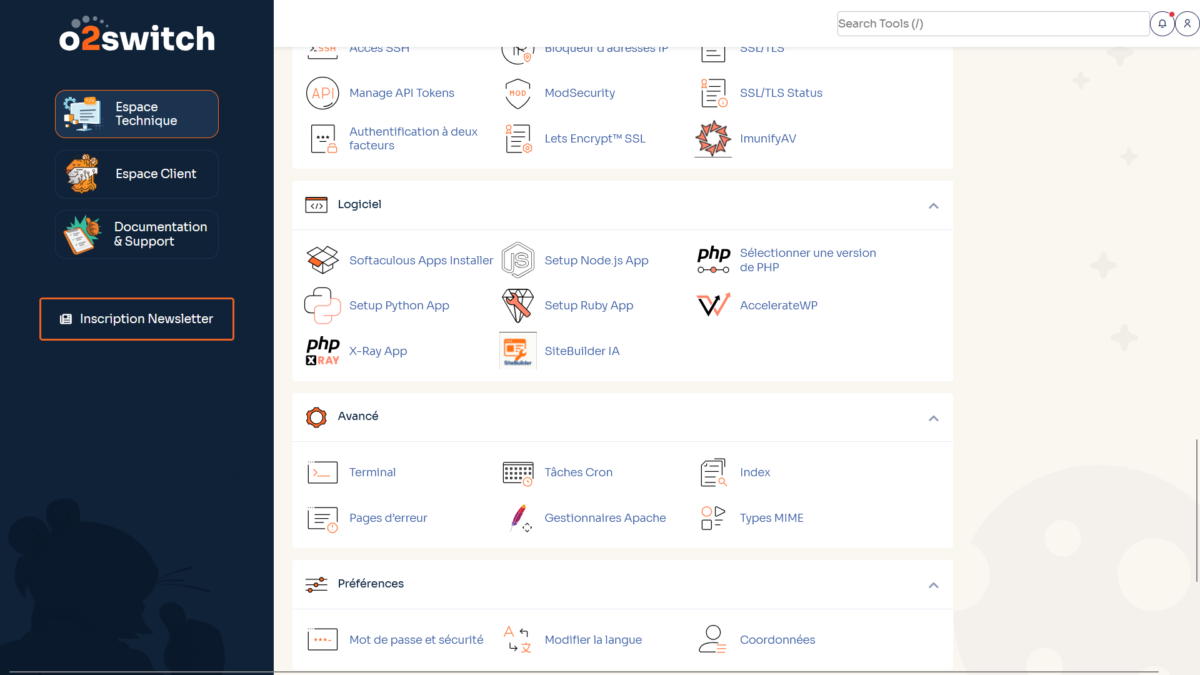Open the Manage API Tokens link
This screenshot has height=675, width=1200.
402,93
